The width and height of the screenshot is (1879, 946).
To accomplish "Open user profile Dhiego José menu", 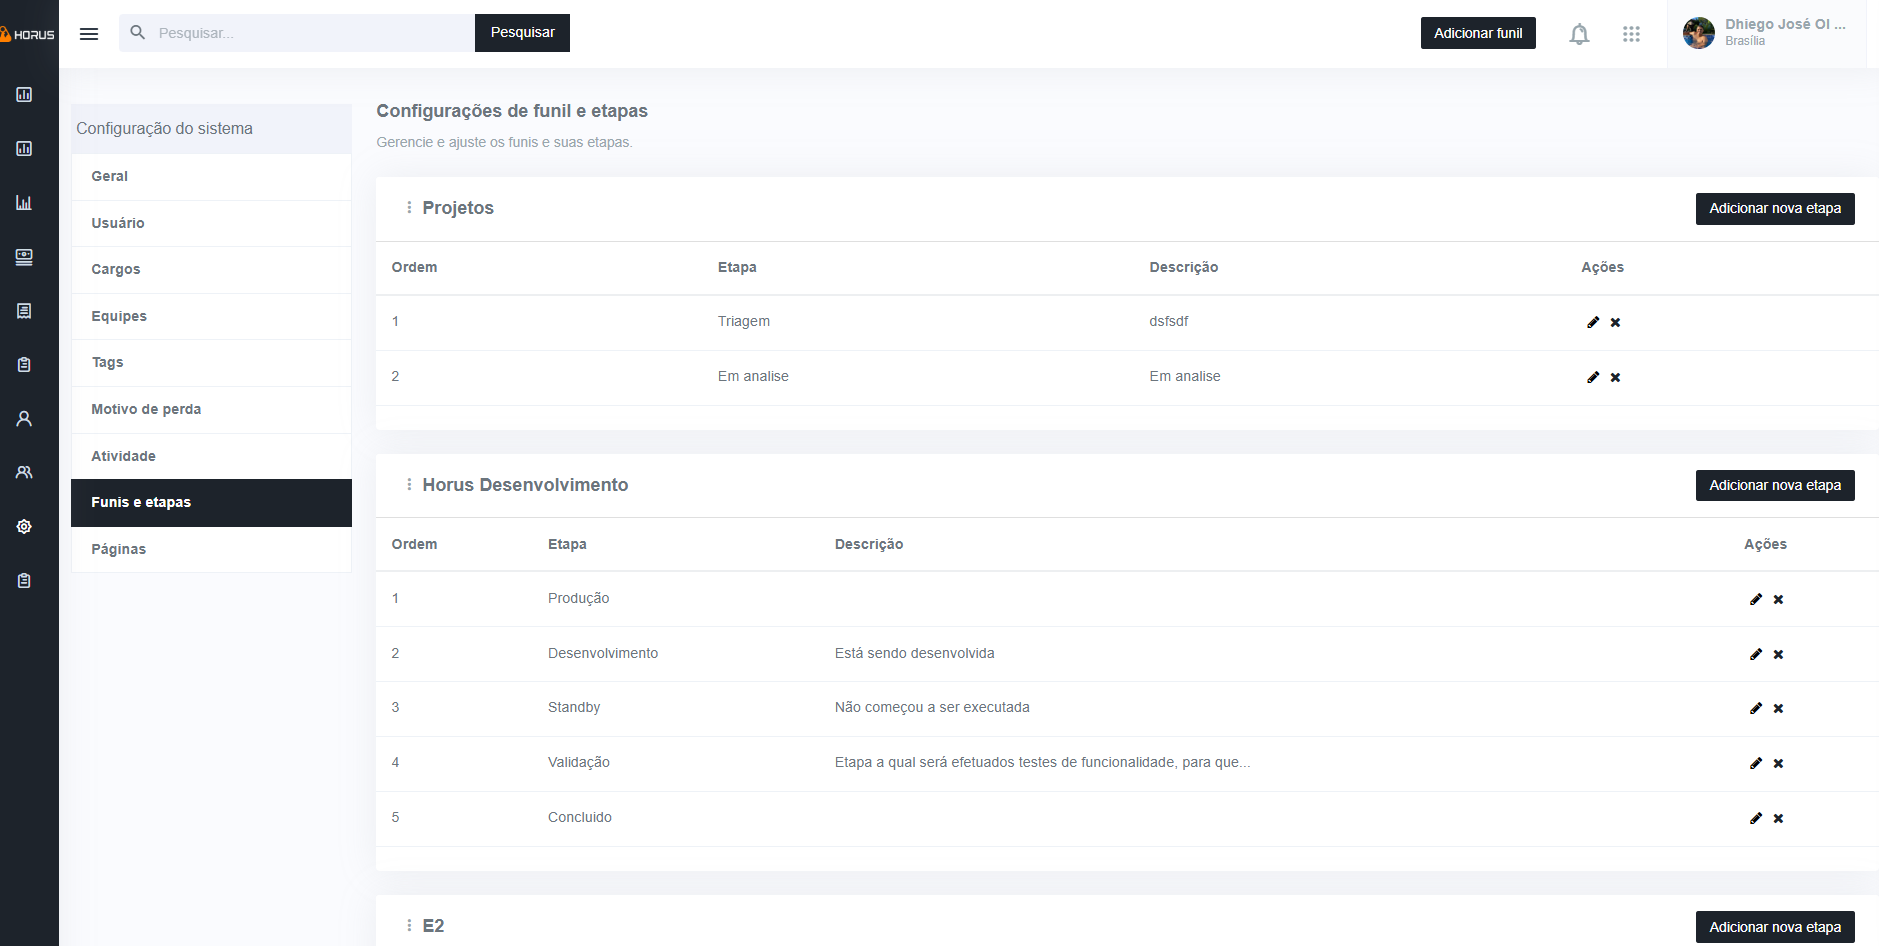I will coord(1766,33).
